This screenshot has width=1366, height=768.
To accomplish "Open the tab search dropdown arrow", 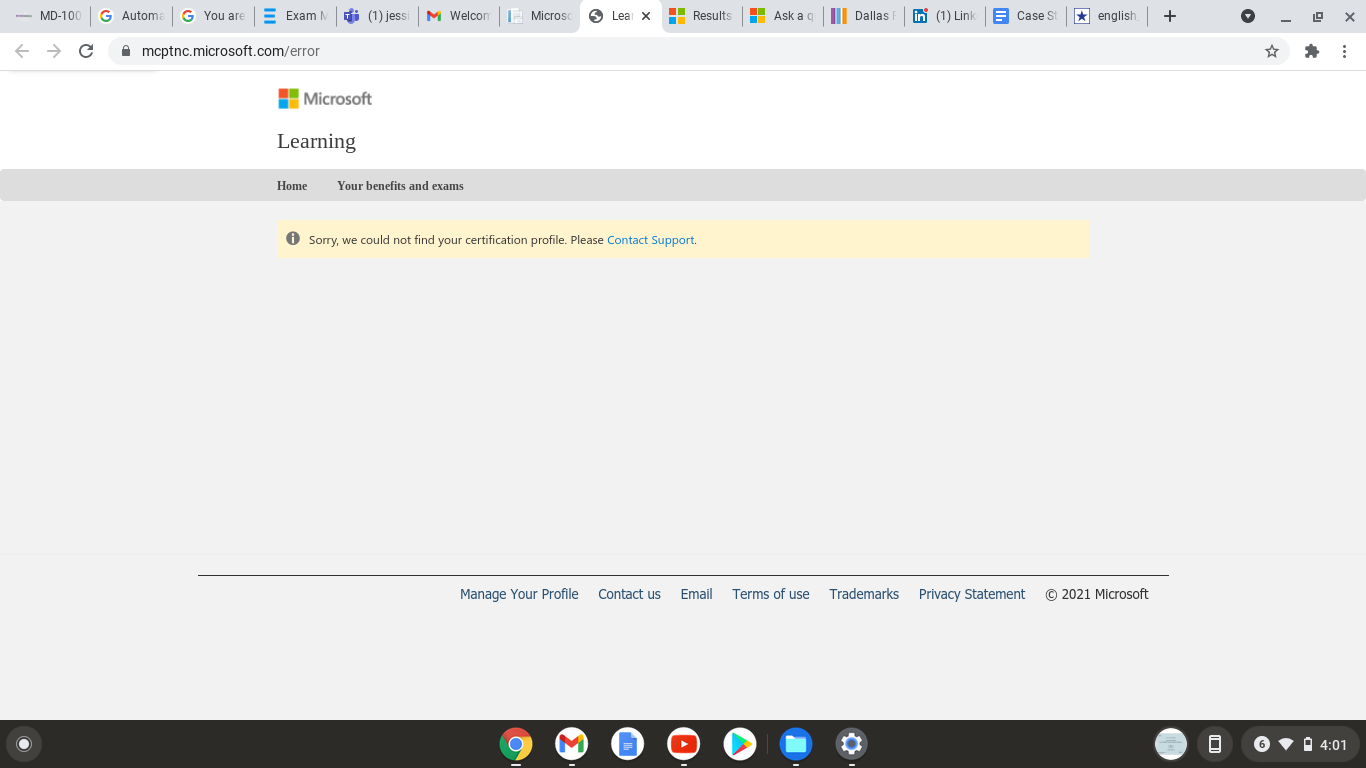I will point(1248,16).
